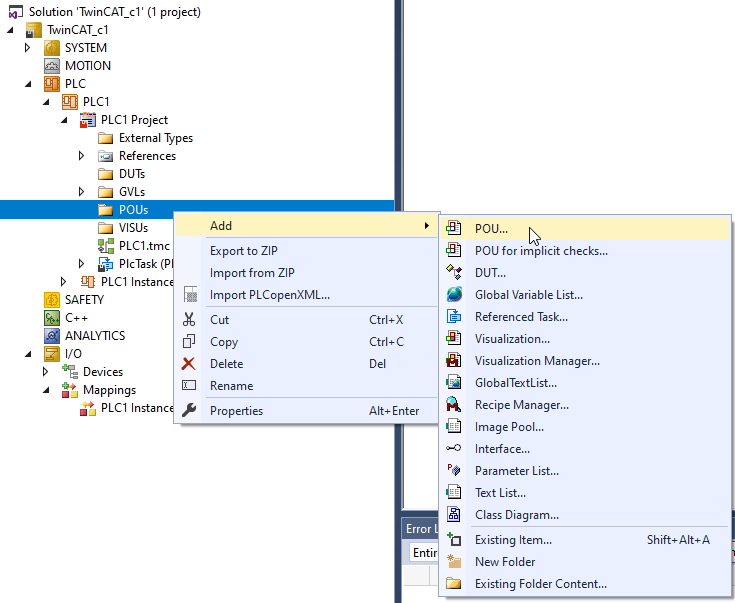The height and width of the screenshot is (603, 735).
Task: Click the Cut scissors icon
Action: 189,320
